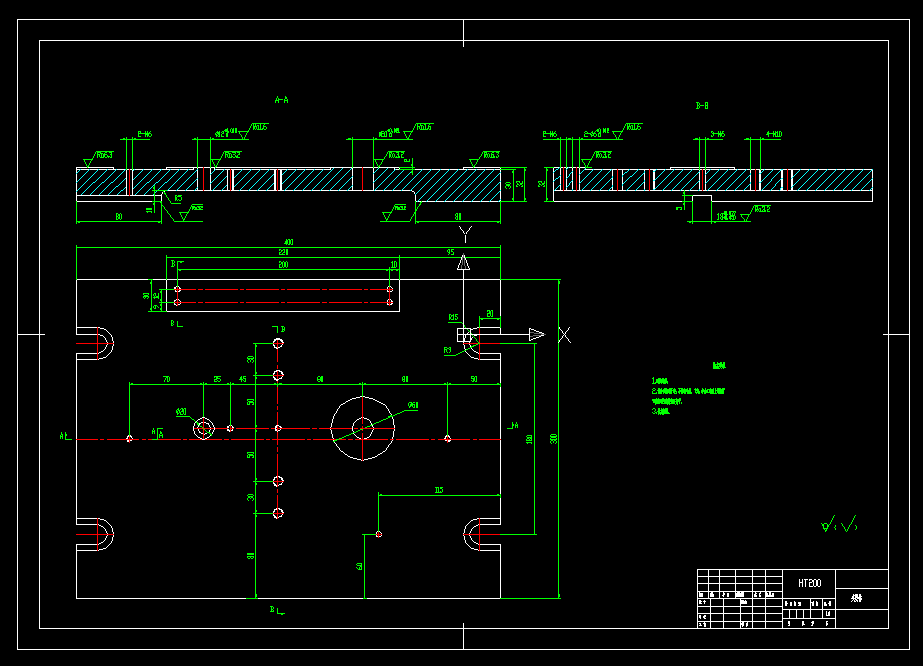Screen dimensions: 923x666
Task: Select the A-A section view title
Action: pyautogui.click(x=281, y=100)
